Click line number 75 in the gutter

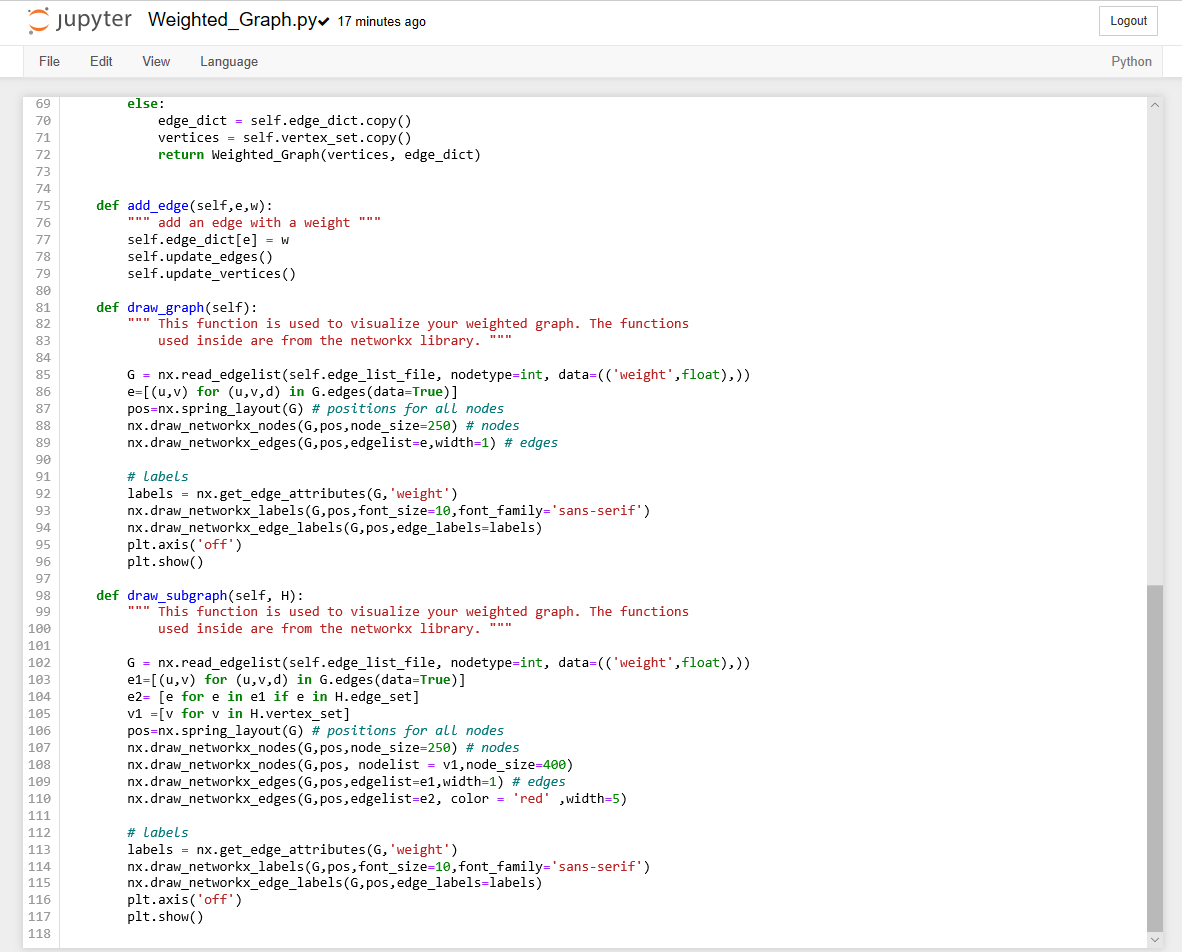pos(43,206)
